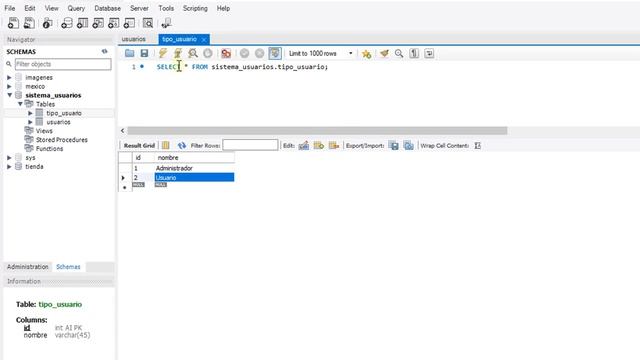
Task: Create a new view toolbar icon
Action: pyautogui.click(x=98, y=23)
